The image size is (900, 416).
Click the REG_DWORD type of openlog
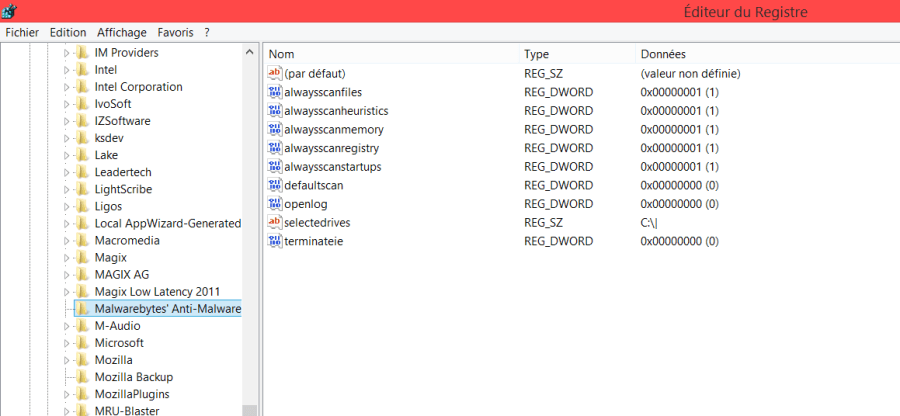558,204
